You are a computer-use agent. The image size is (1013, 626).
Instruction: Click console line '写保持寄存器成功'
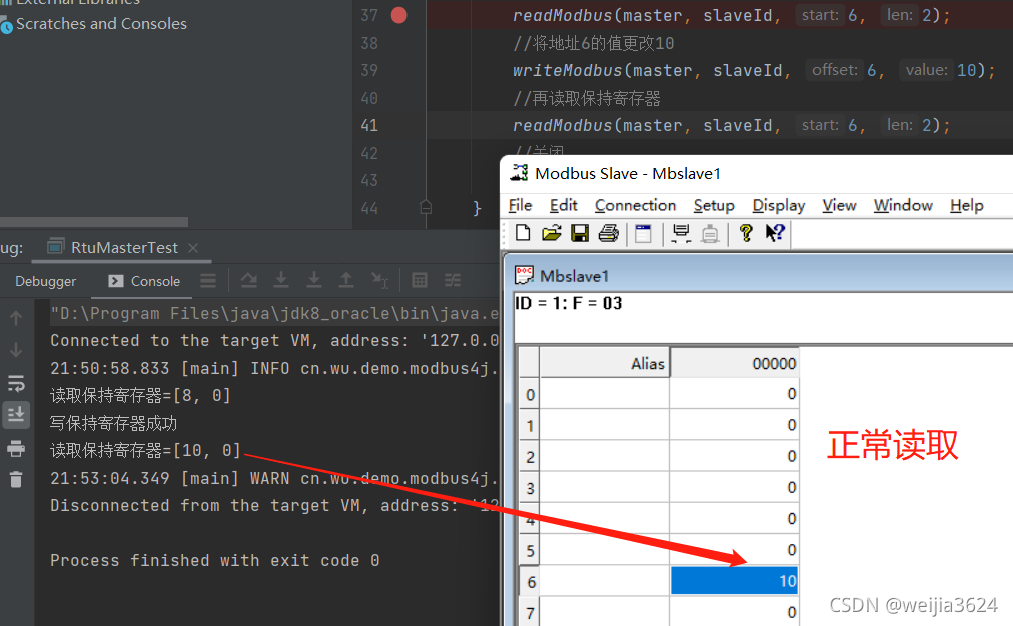pyautogui.click(x=114, y=423)
